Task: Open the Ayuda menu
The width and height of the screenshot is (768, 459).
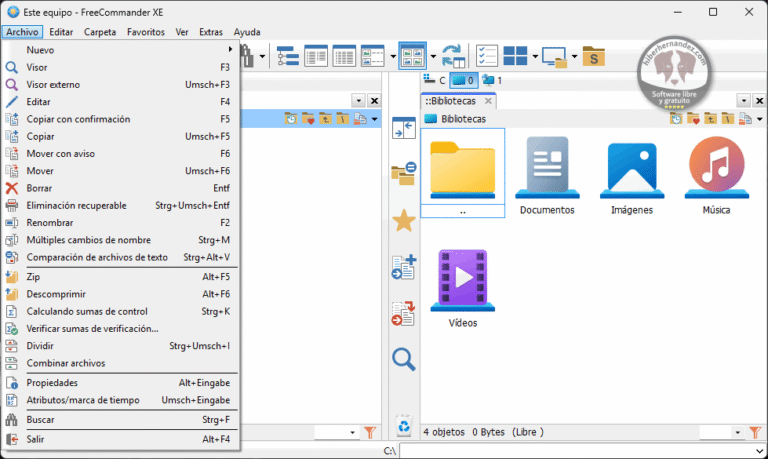Action: pyautogui.click(x=247, y=32)
